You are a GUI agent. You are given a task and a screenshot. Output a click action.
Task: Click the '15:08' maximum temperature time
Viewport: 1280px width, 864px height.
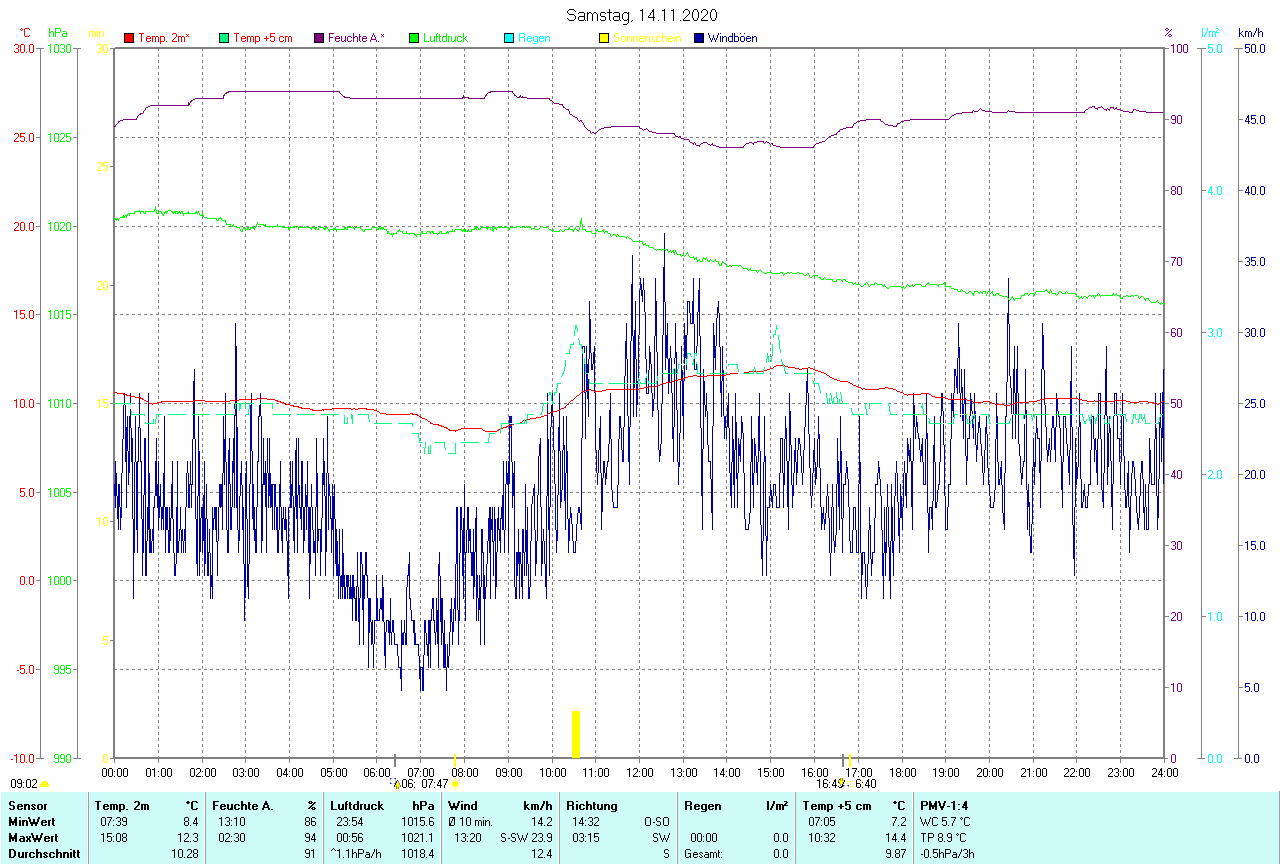[113, 838]
